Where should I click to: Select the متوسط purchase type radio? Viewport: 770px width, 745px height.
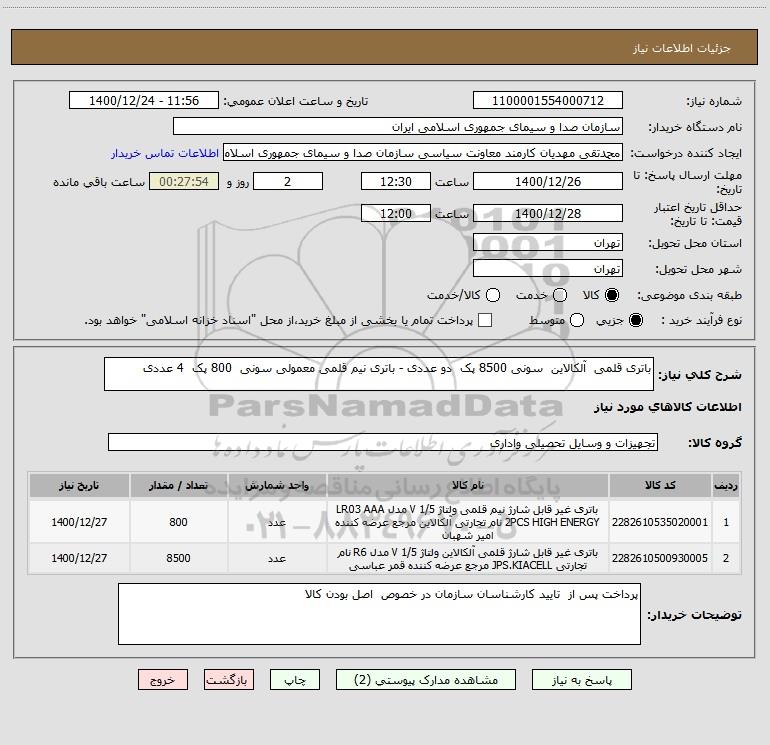(x=577, y=320)
